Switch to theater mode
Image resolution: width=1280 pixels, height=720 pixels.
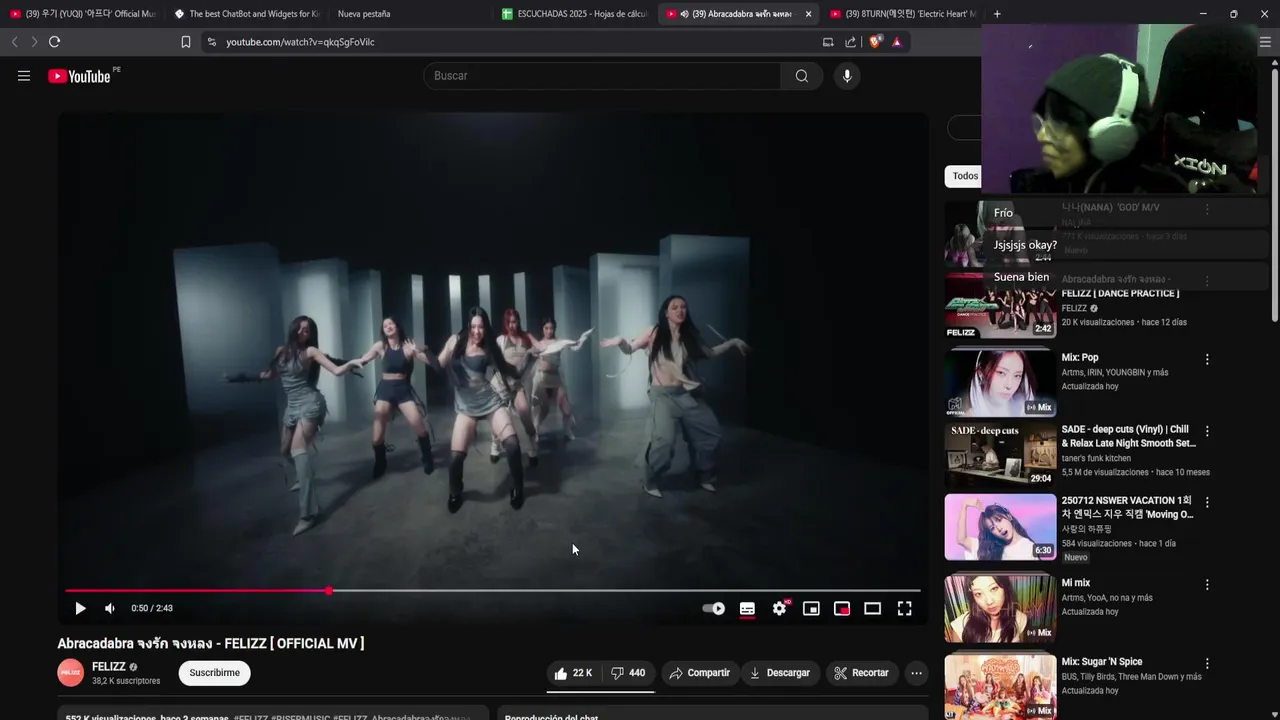[873, 608]
